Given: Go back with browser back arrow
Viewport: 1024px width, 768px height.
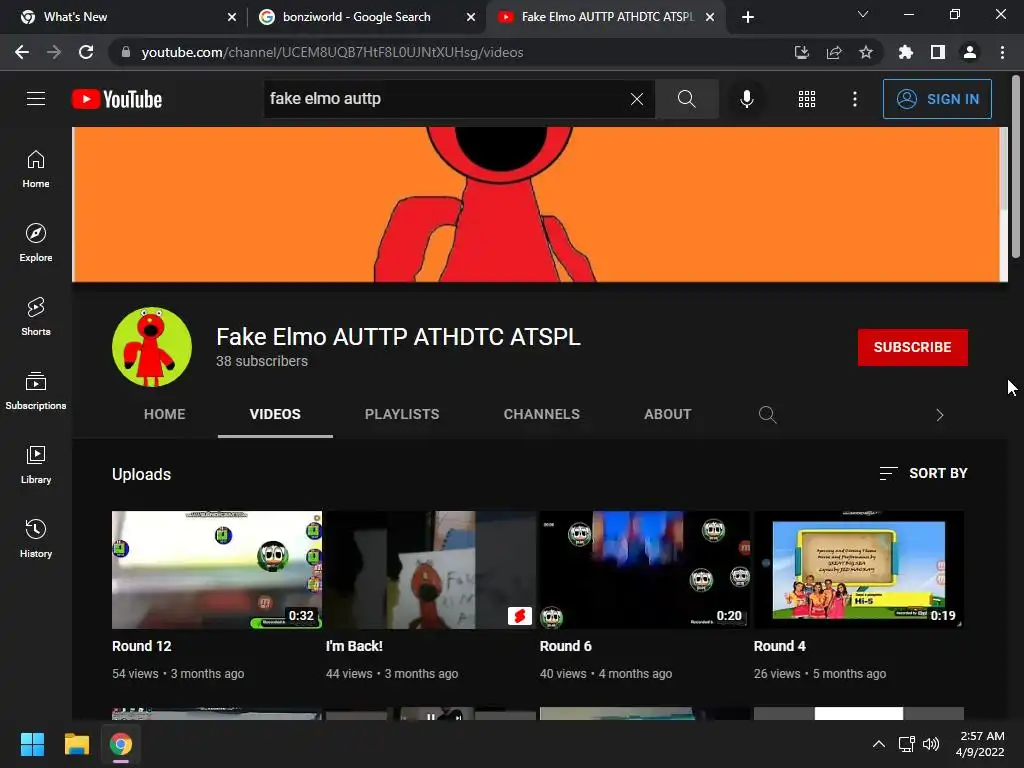Looking at the screenshot, I should [x=22, y=52].
